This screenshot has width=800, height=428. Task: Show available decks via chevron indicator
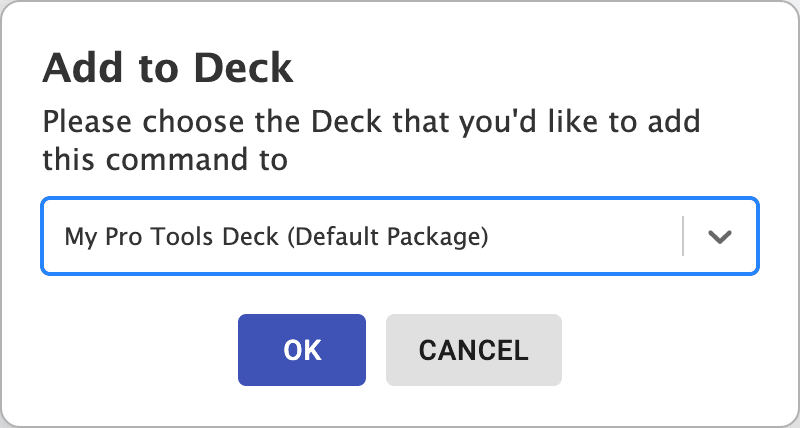(x=719, y=236)
